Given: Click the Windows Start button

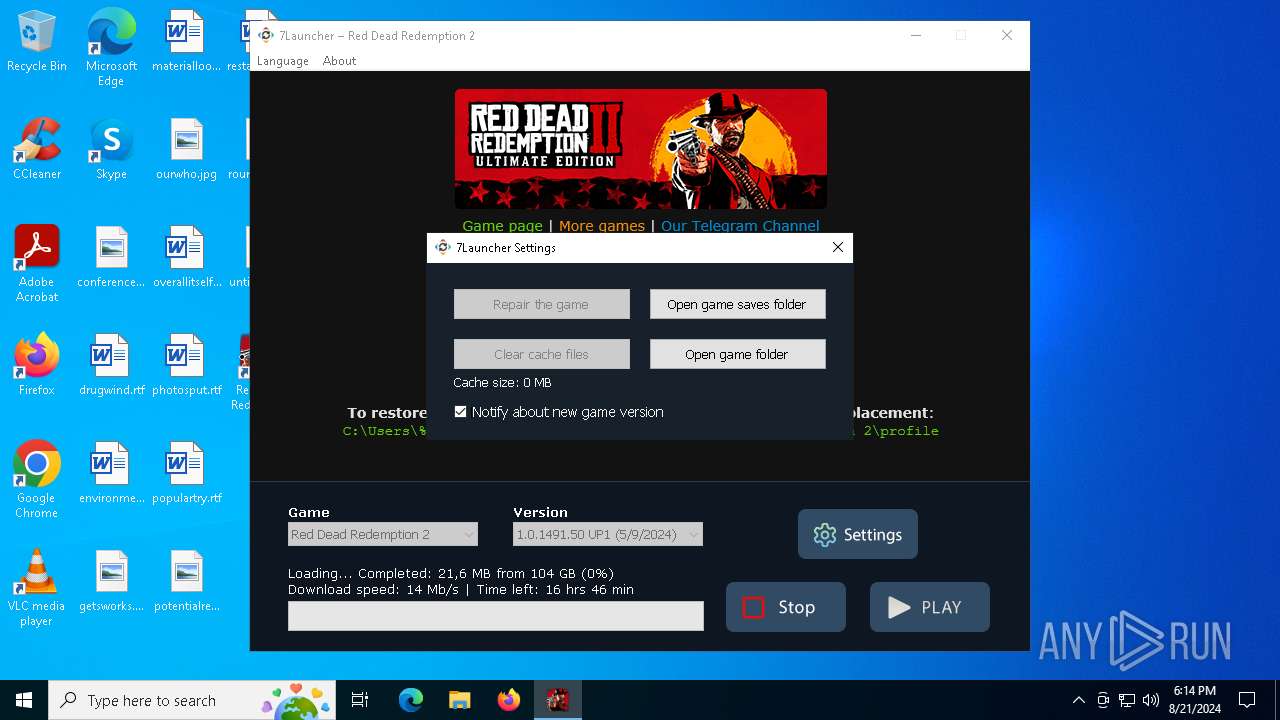Looking at the screenshot, I should click(x=24, y=700).
